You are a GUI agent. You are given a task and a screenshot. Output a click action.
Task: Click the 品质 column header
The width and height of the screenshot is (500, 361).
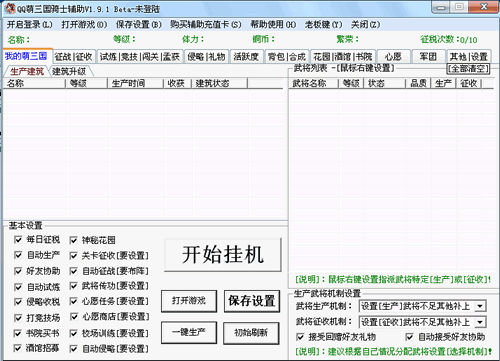coord(419,83)
